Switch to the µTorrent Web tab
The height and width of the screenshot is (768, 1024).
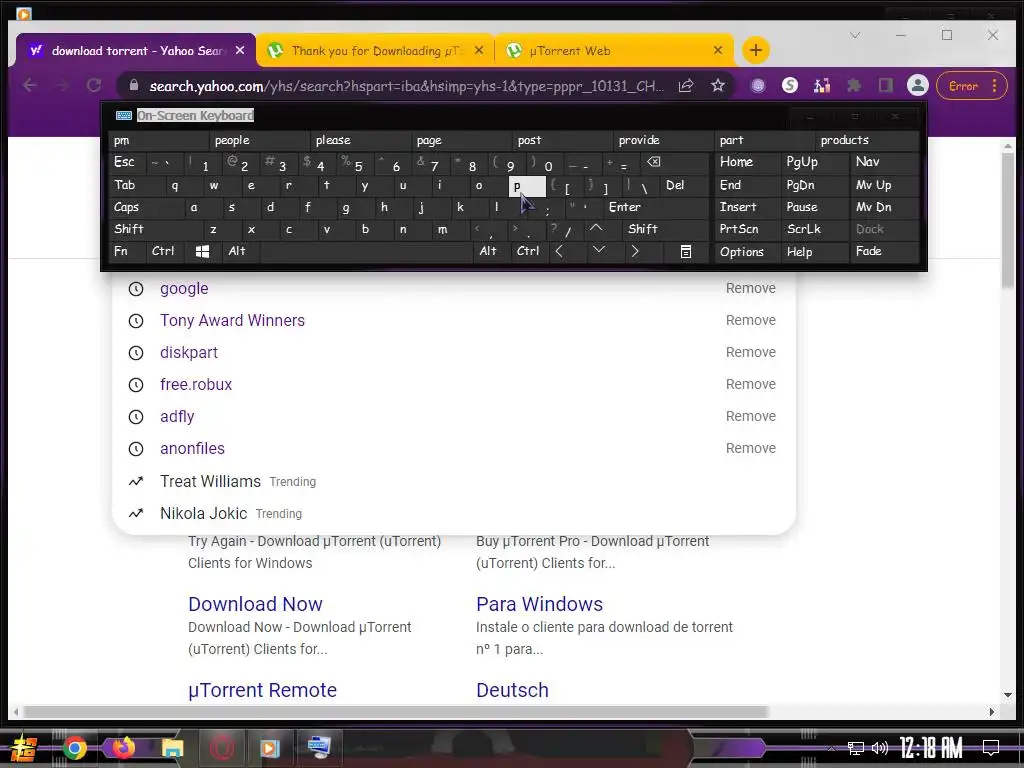click(x=614, y=50)
